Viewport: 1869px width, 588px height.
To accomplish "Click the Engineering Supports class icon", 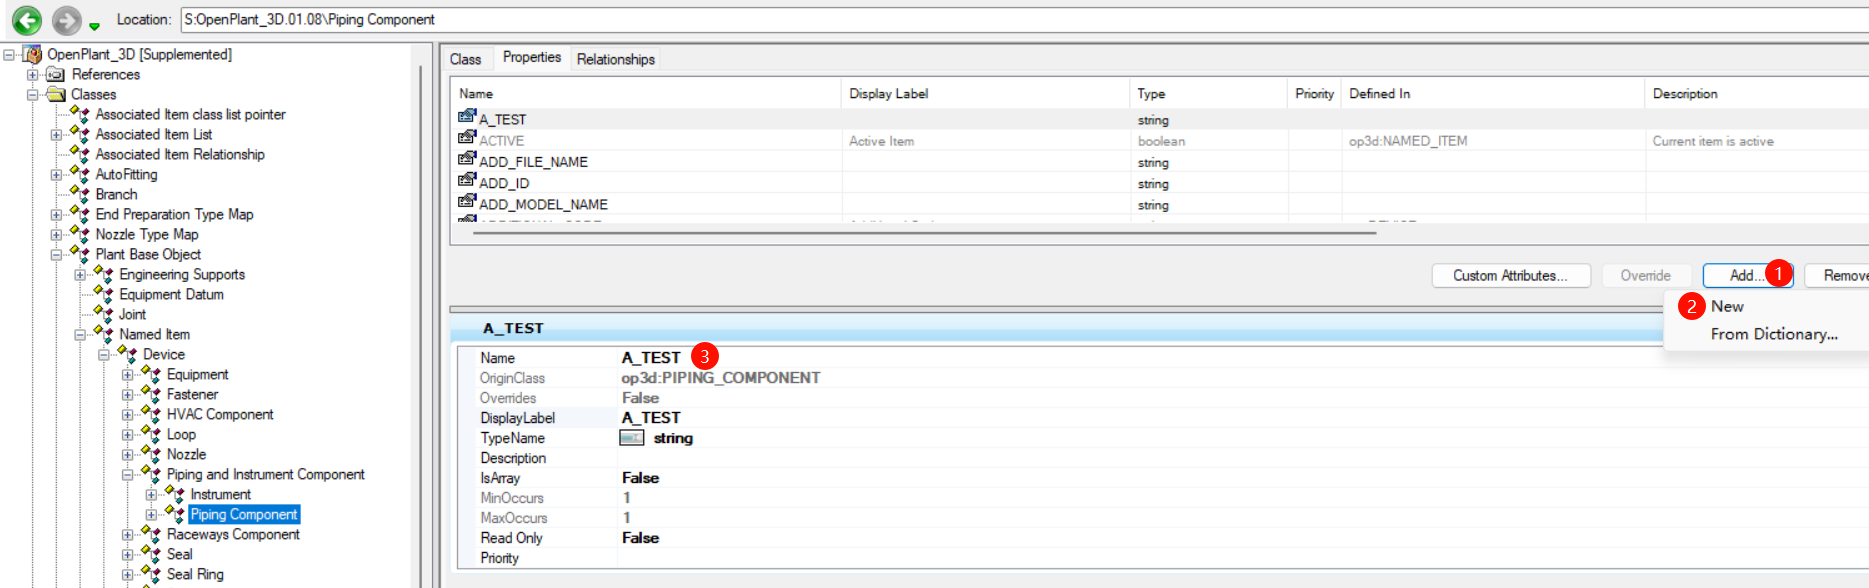I will point(104,274).
